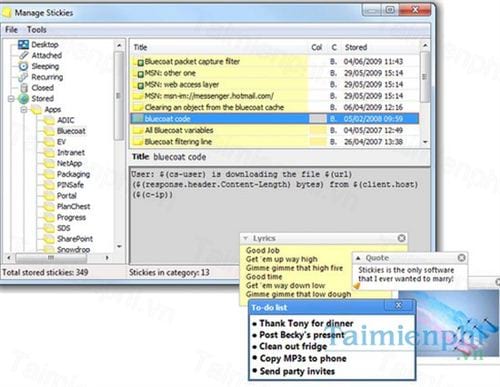Click the Stored globe icon

pos(24,99)
